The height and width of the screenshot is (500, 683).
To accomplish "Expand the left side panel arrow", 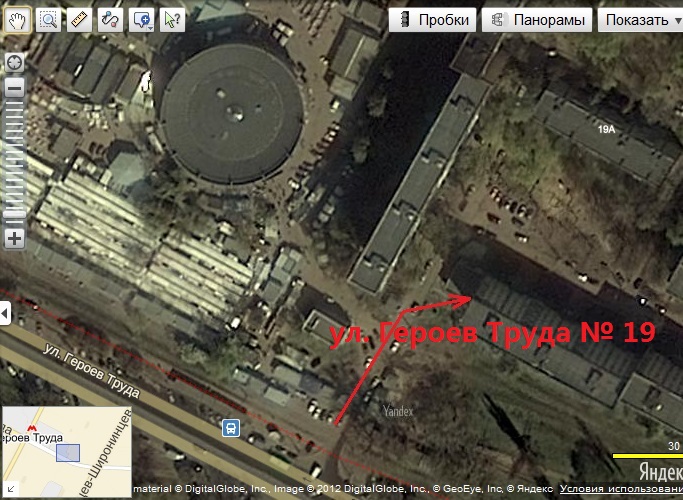I will (5, 314).
